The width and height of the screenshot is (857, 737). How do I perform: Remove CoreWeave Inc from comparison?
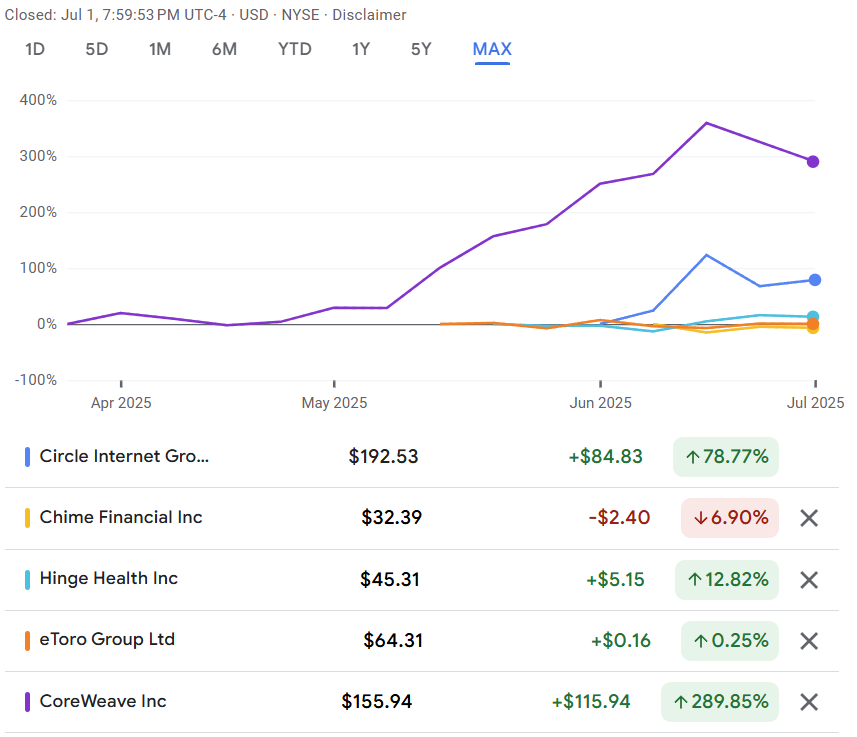pyautogui.click(x=809, y=702)
